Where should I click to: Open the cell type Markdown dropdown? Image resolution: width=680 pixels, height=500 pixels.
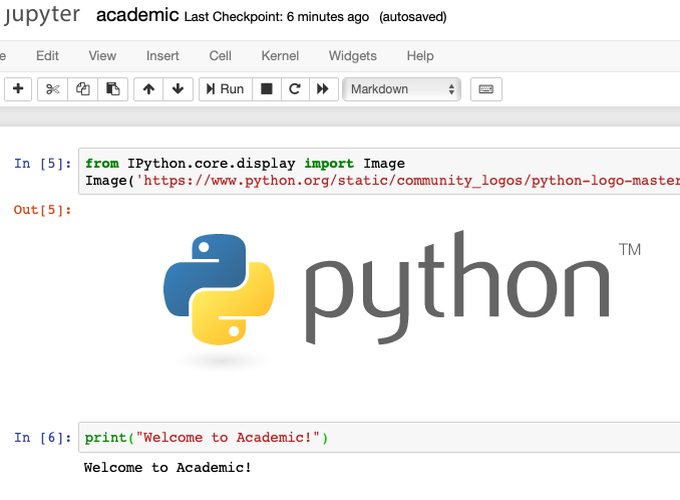401,89
